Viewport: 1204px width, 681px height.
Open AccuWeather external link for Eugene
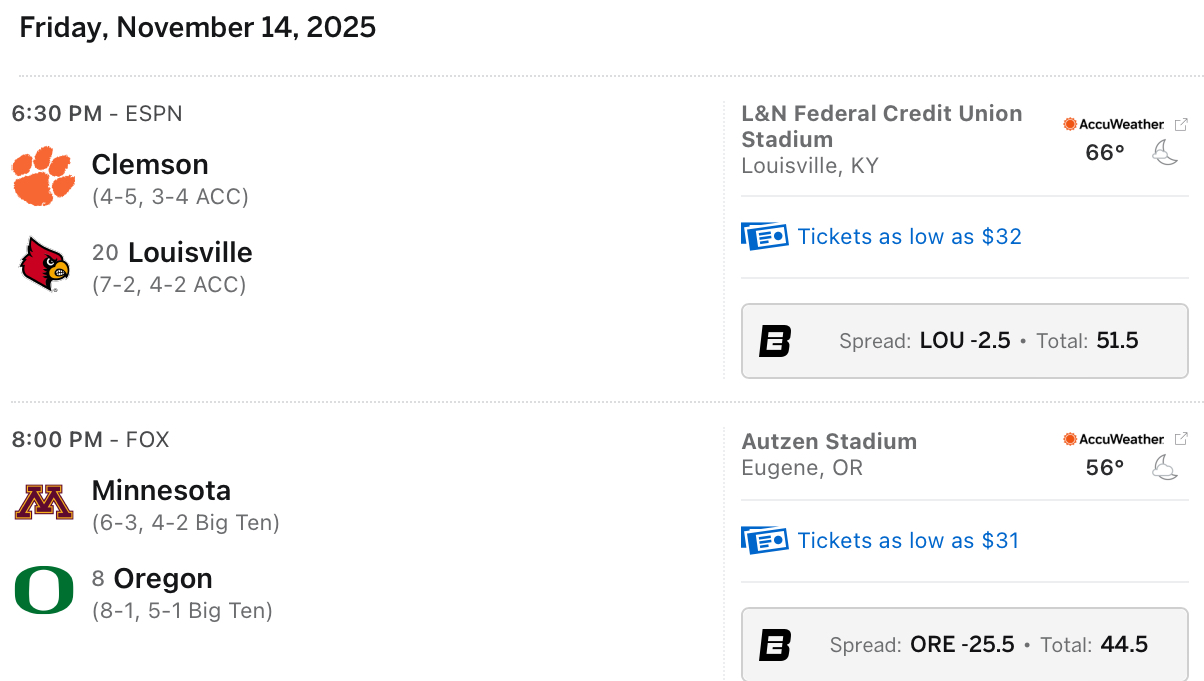1181,439
